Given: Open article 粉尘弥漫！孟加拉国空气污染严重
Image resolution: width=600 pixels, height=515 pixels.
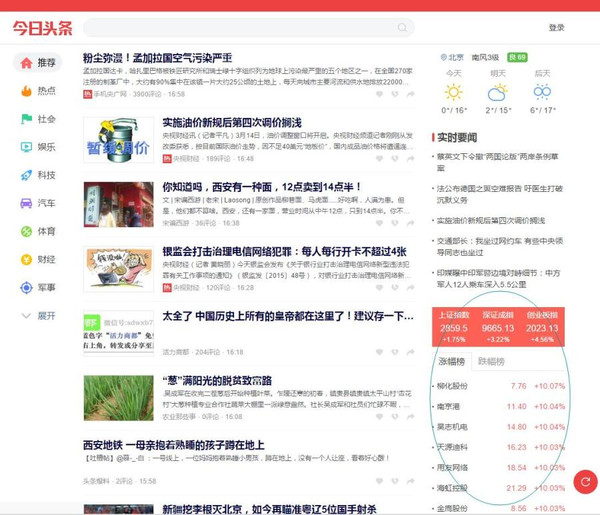Looking at the screenshot, I should click(x=157, y=58).
